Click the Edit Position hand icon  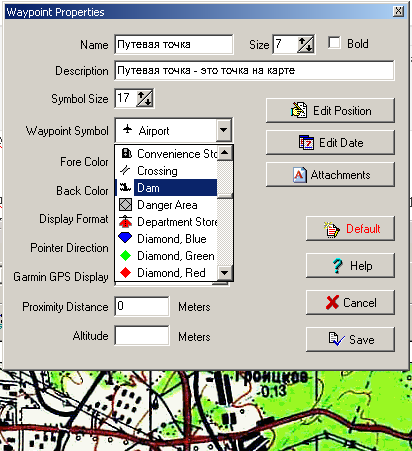pos(299,110)
